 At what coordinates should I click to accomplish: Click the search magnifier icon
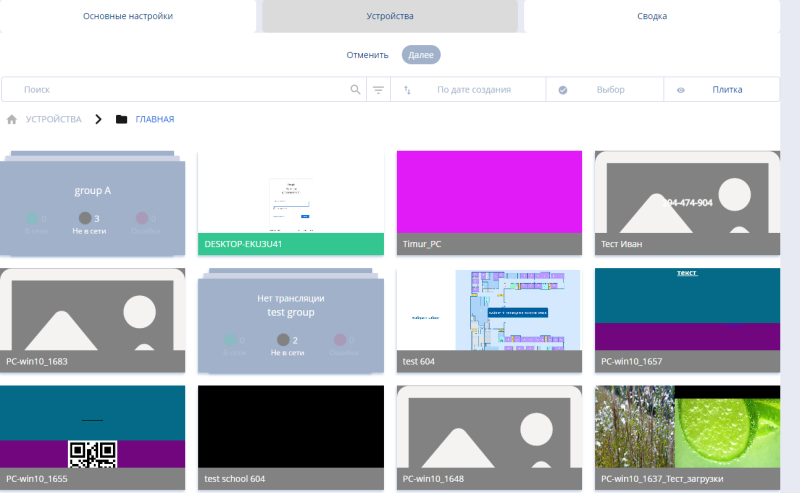pos(355,90)
